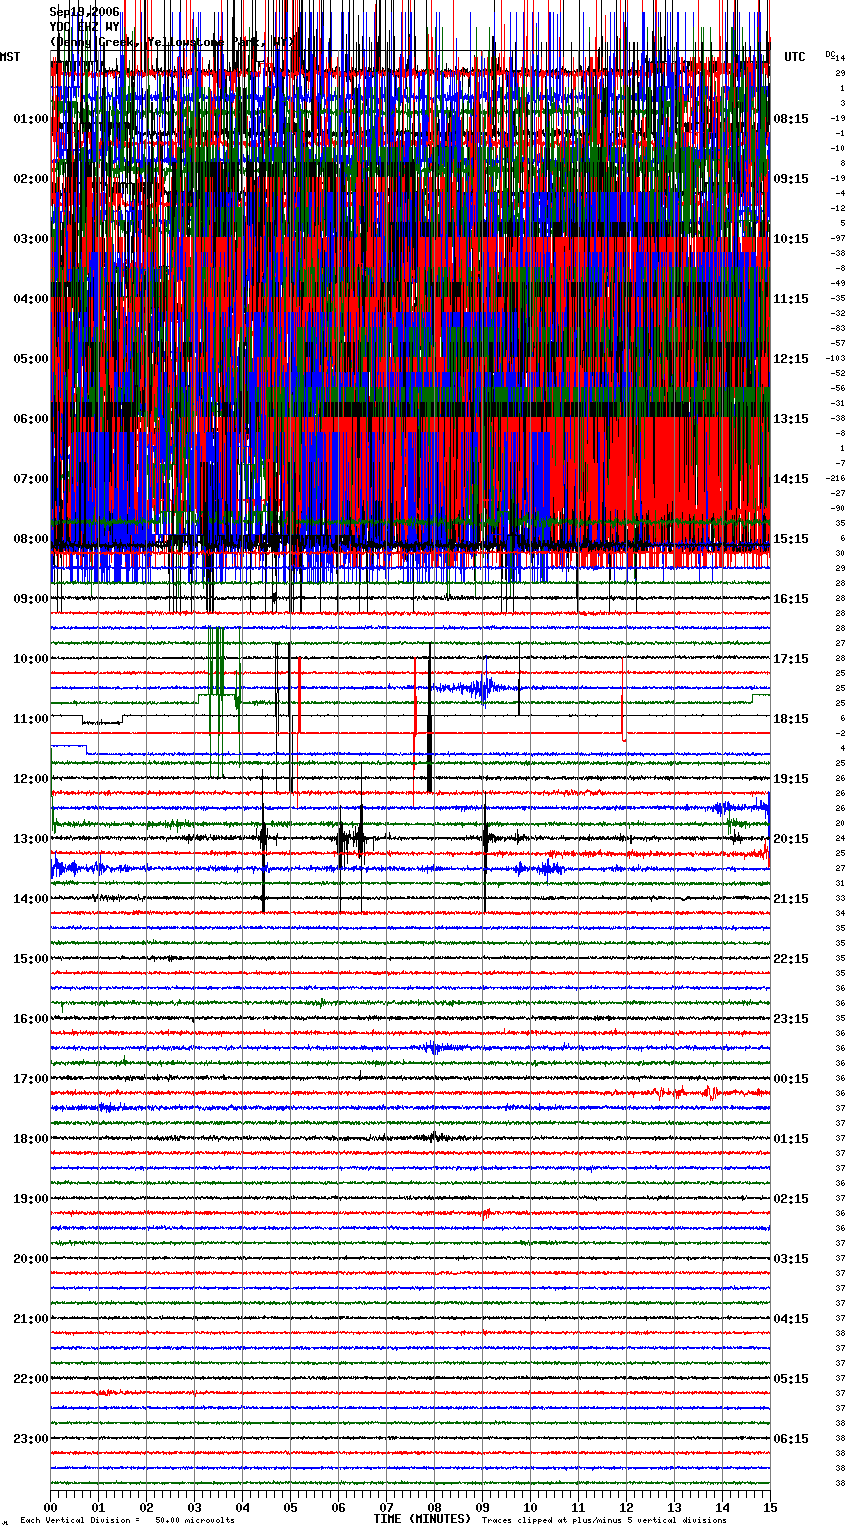Screen dimensions: 850x1534
Task: Select the 09:00 MST time label
Action: (x=31, y=599)
